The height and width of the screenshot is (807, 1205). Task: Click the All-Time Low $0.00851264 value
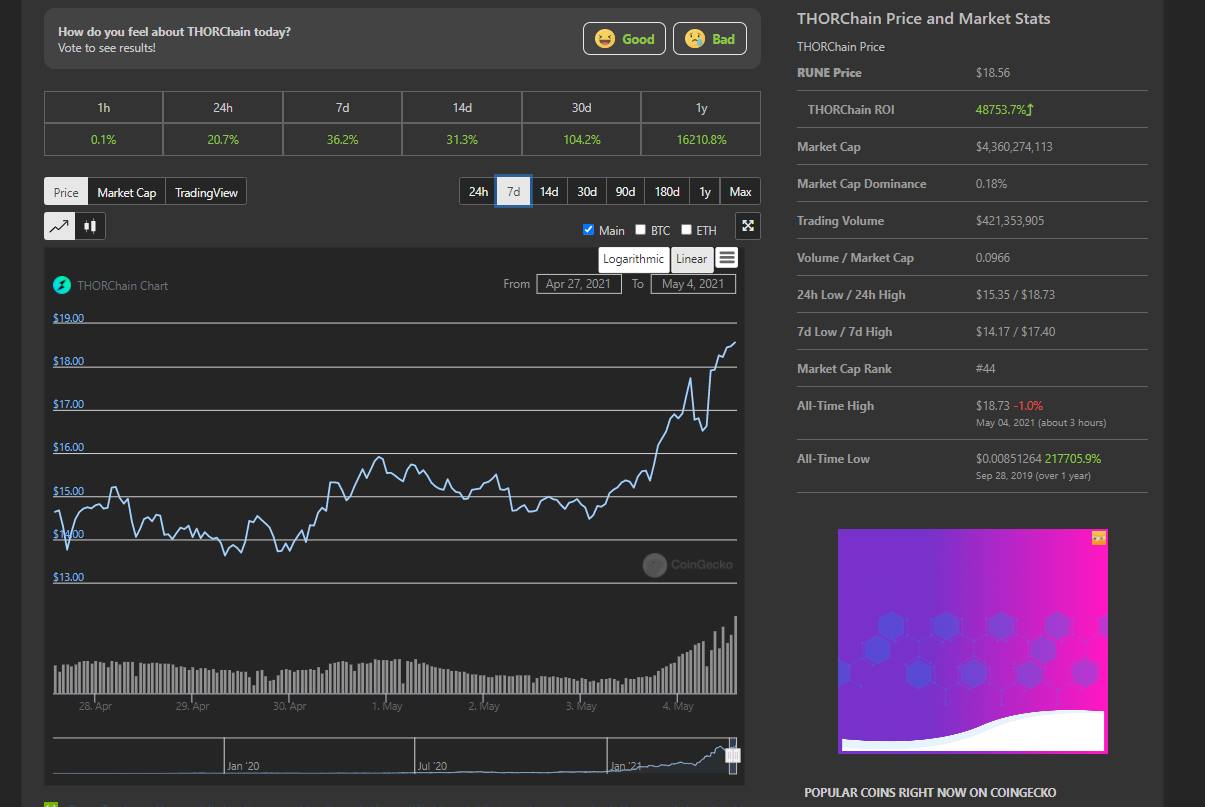(x=1008, y=458)
